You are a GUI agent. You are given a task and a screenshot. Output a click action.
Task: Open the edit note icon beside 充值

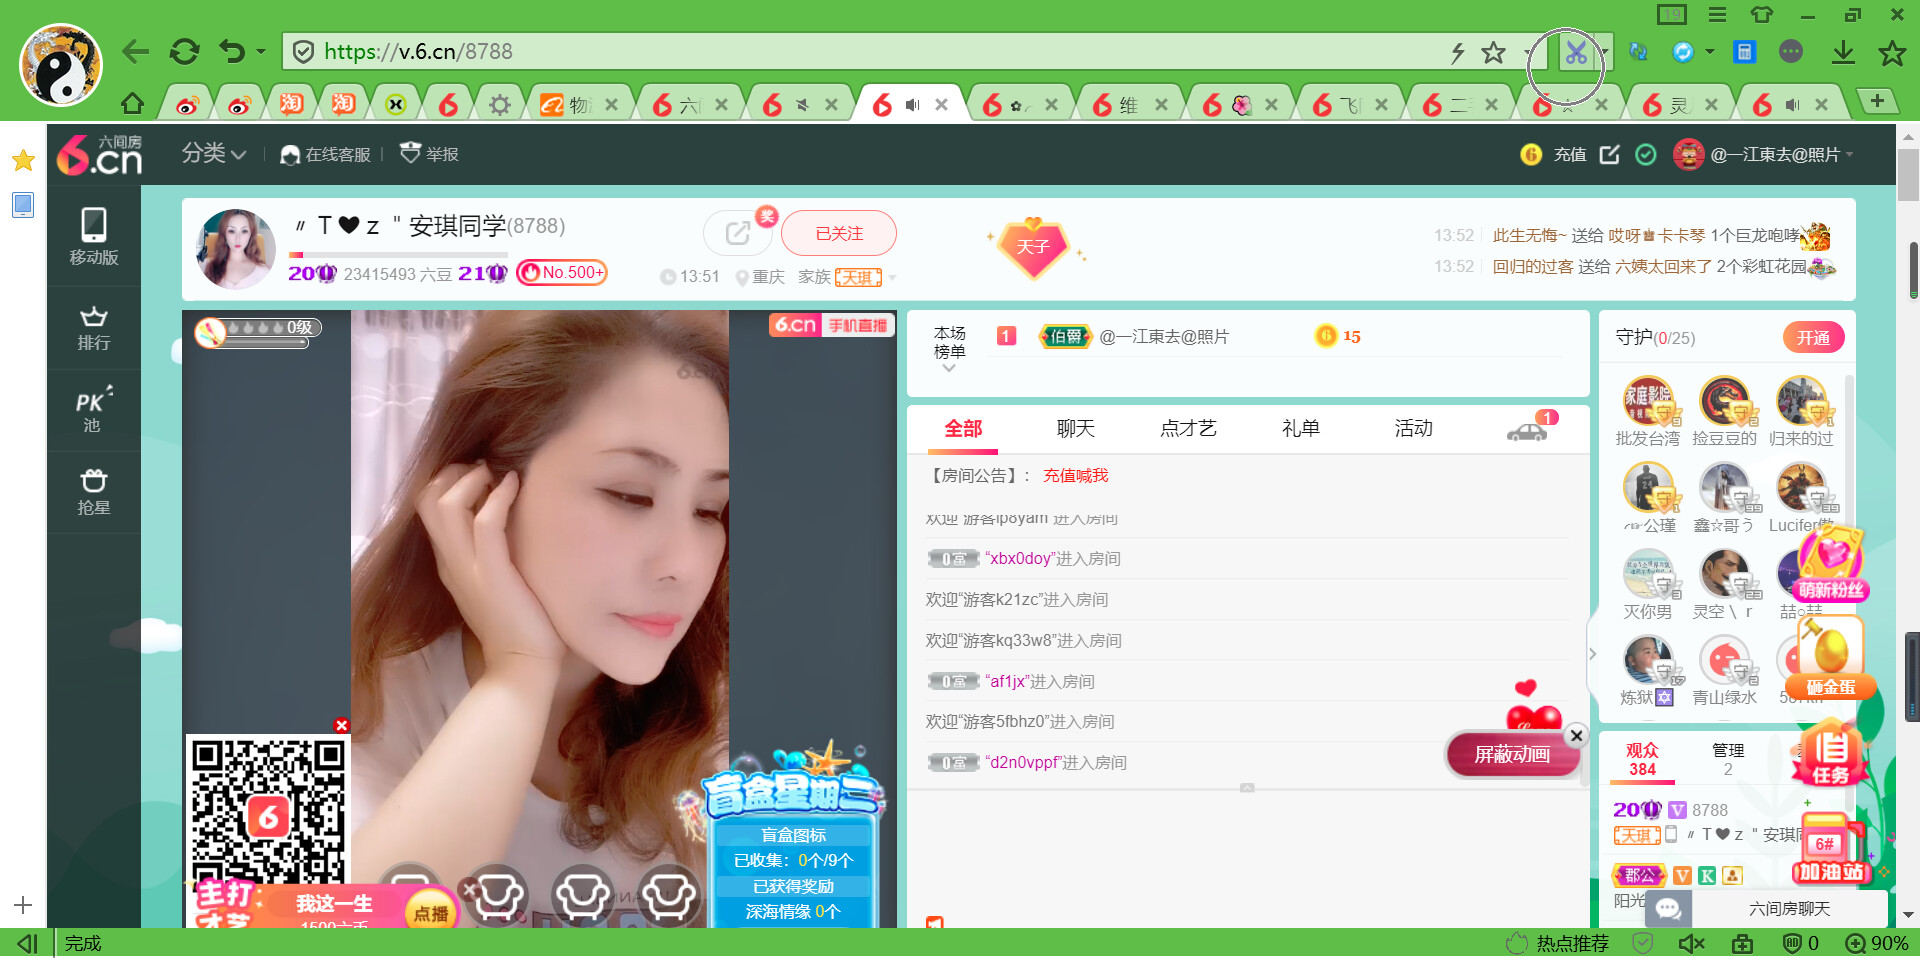(x=1609, y=154)
